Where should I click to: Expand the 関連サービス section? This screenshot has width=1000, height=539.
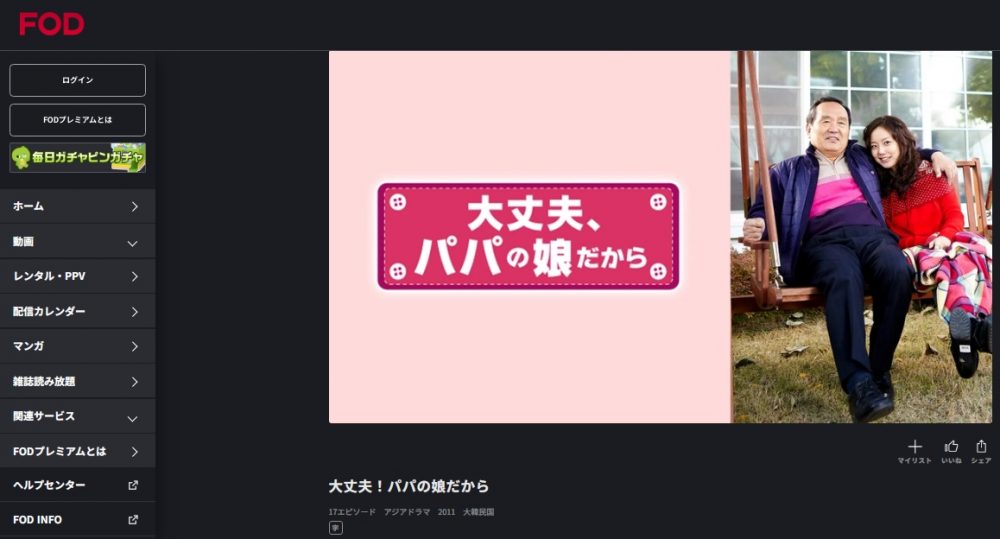coord(78,417)
